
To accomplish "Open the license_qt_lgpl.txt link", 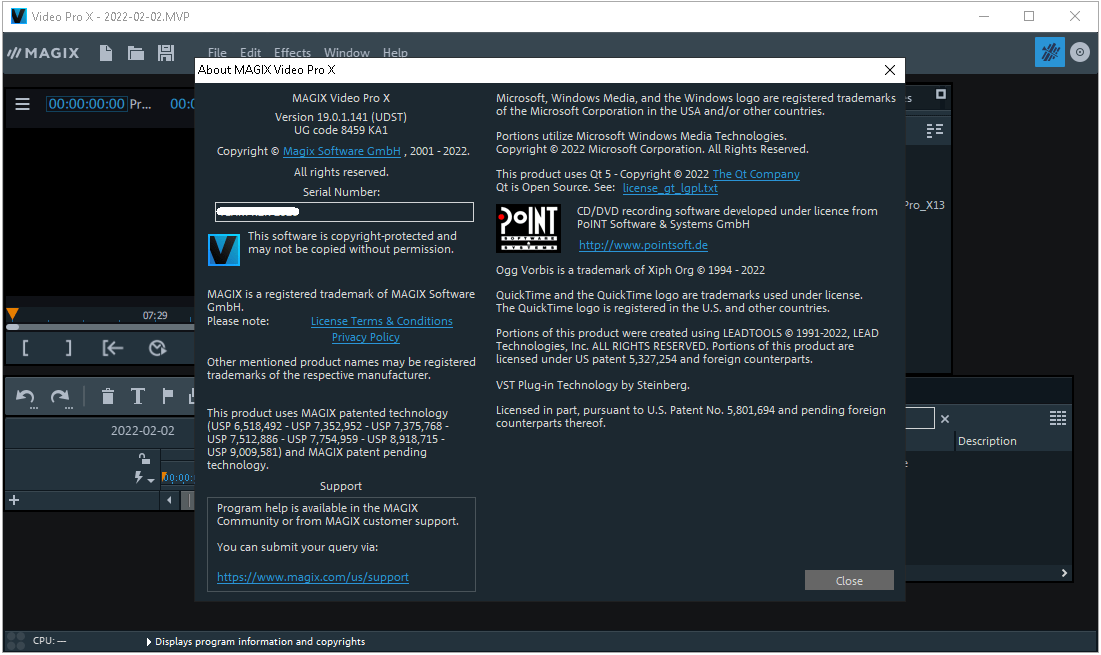I will pos(670,187).
